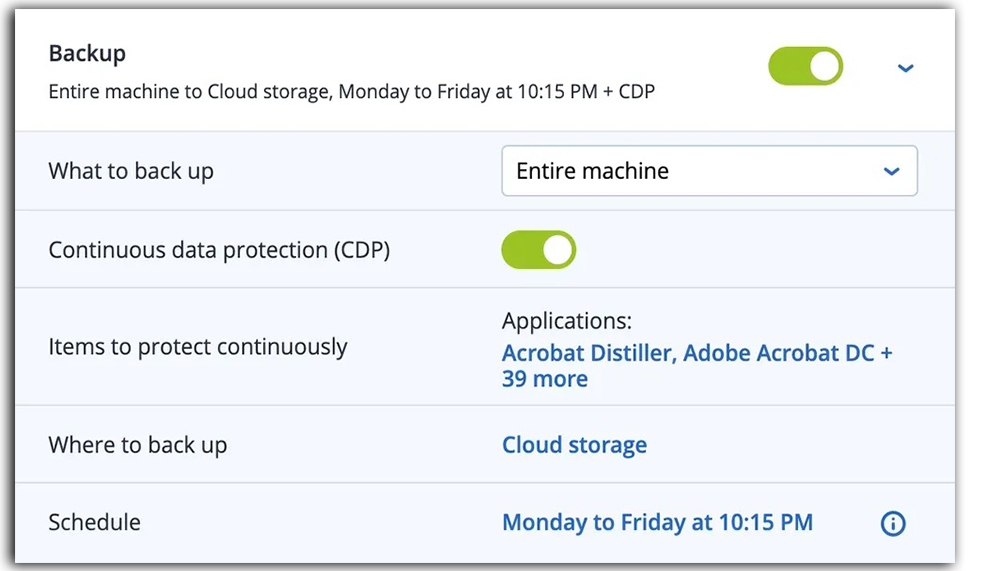Click Items to protect continuously label

198,347
